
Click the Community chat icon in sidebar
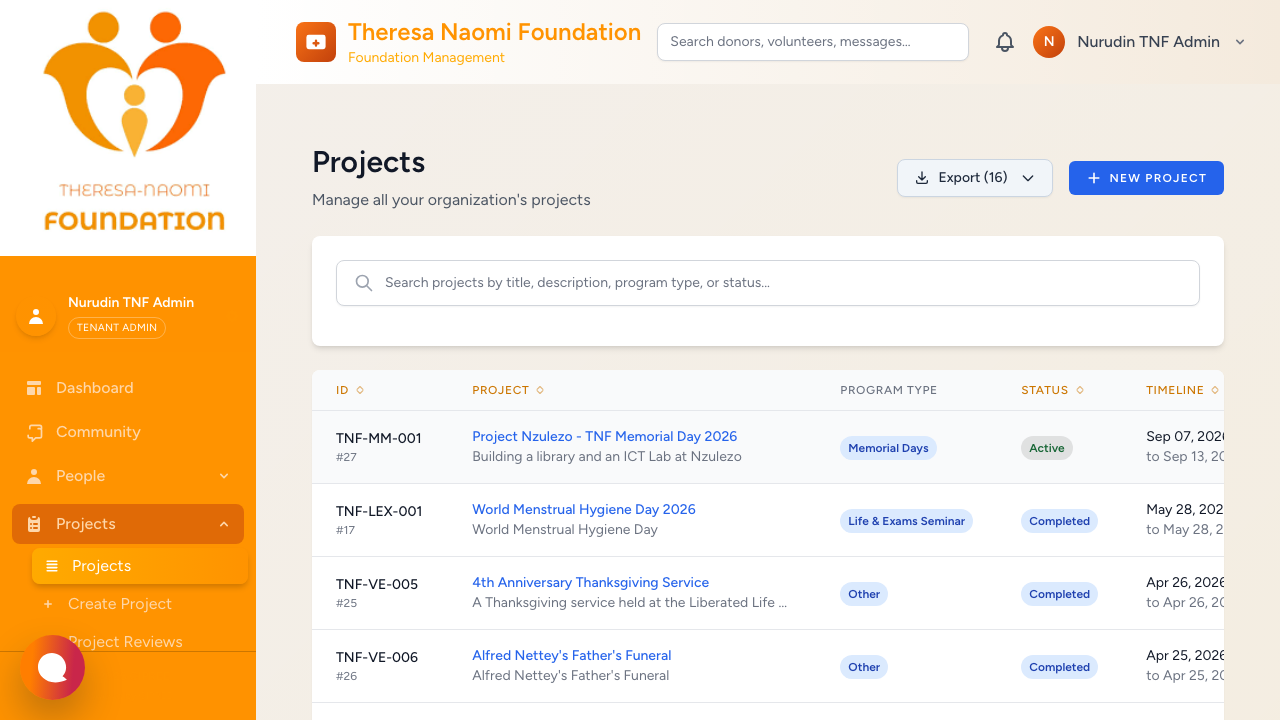pos(35,432)
